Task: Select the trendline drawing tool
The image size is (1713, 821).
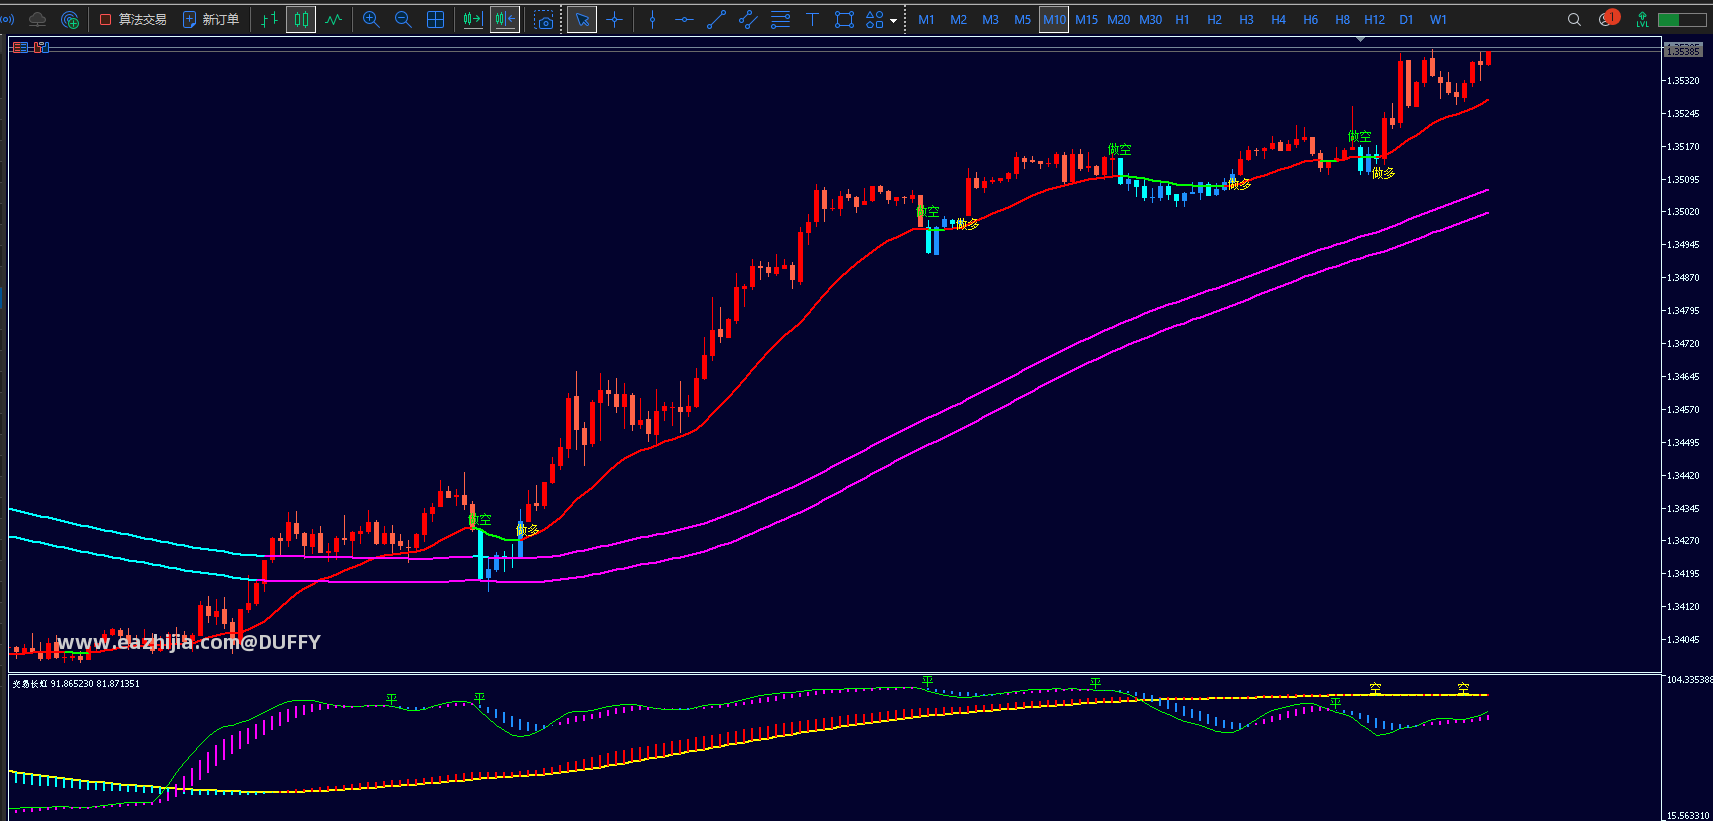Action: pos(716,19)
